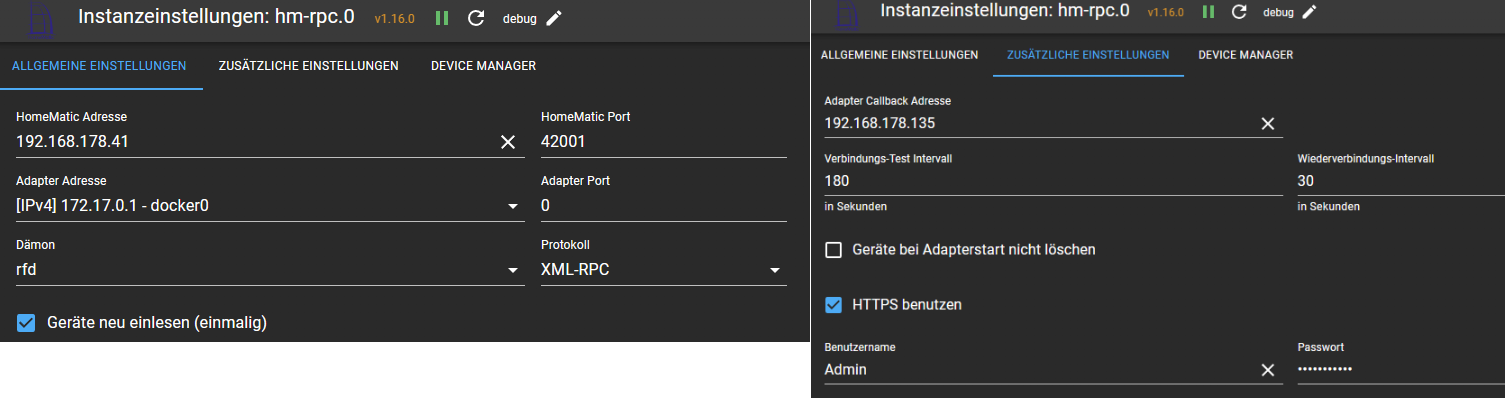1505x398 pixels.
Task: Focus the Passwort input field
Action: coord(1401,370)
